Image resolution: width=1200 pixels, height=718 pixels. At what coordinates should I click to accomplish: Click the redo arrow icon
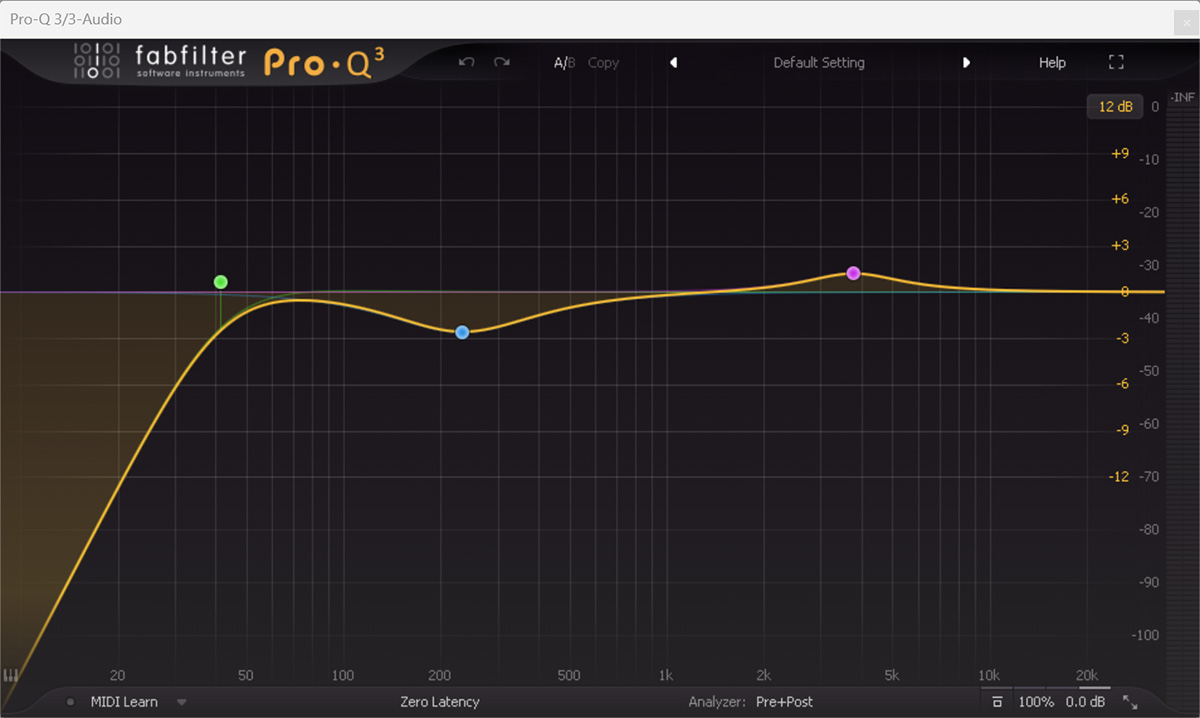(x=502, y=62)
